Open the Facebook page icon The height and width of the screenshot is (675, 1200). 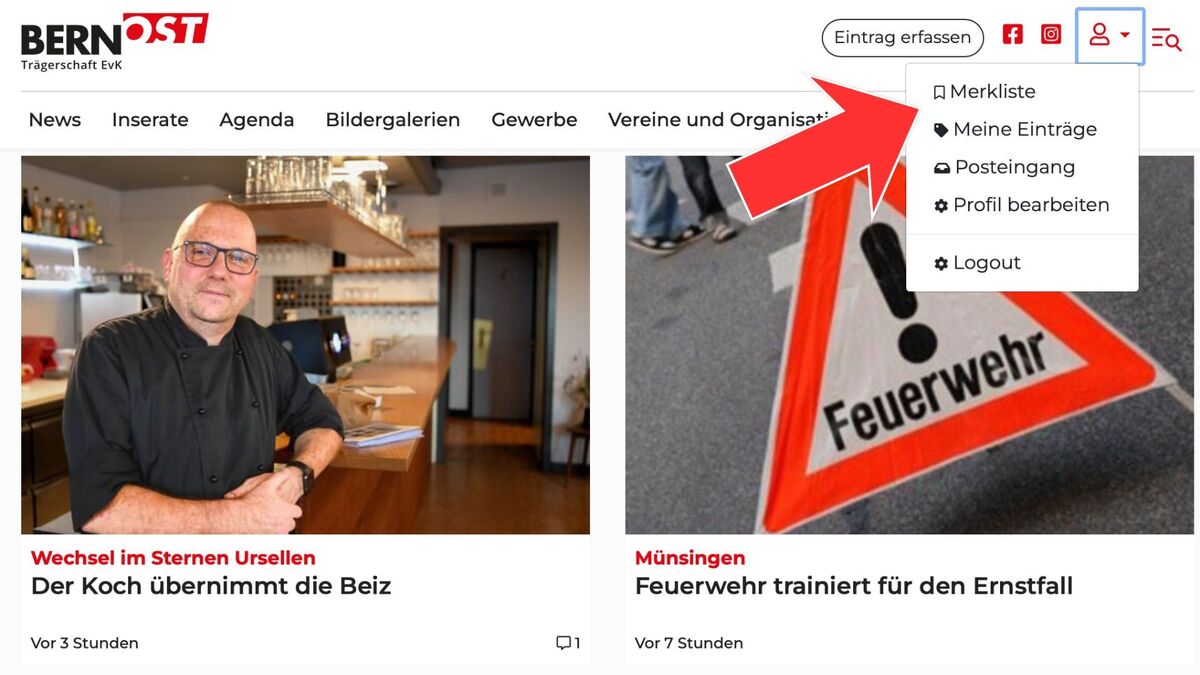[1013, 35]
